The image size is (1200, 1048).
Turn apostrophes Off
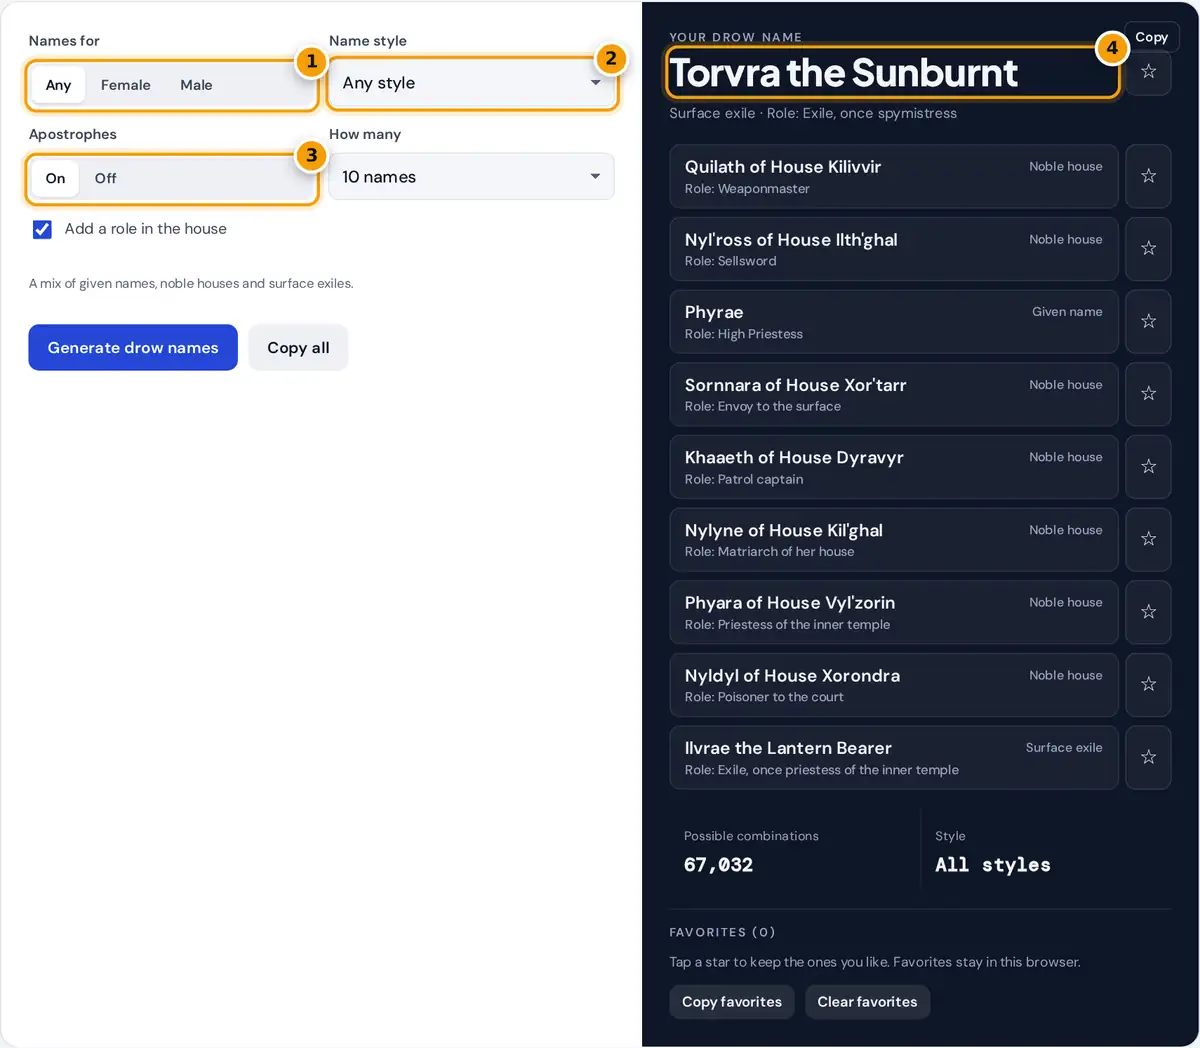pos(105,178)
